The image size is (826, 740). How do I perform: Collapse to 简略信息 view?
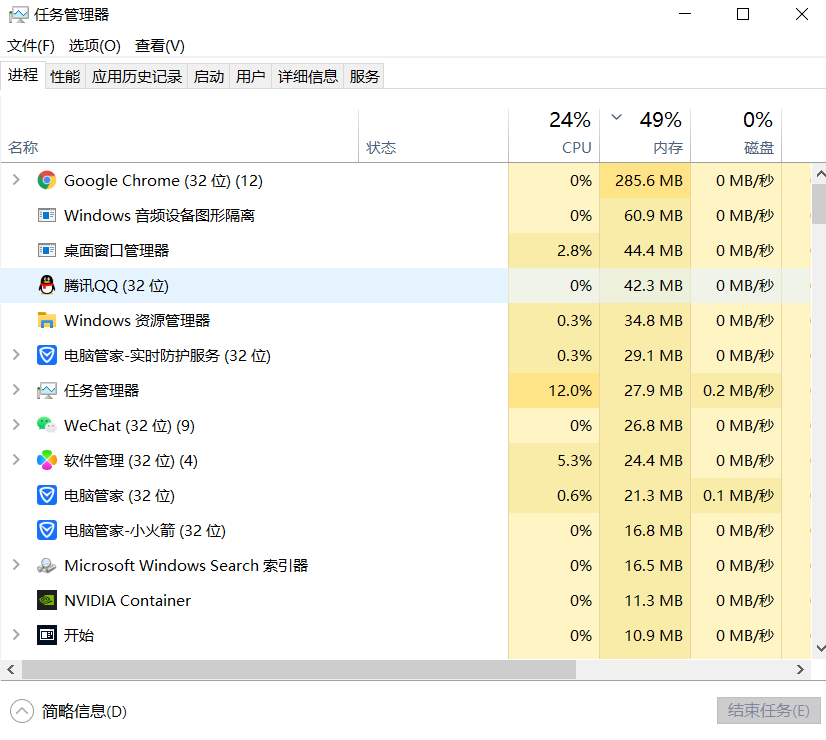[x=68, y=712]
